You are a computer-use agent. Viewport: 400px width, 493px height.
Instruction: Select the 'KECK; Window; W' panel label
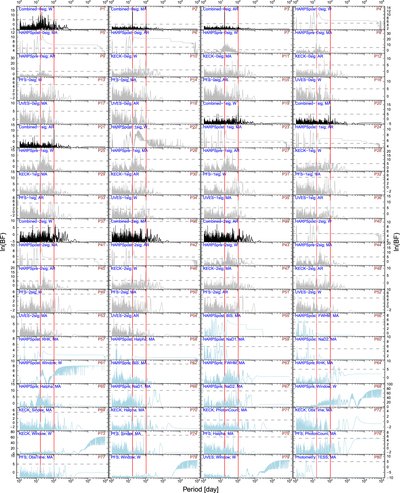tap(35, 434)
